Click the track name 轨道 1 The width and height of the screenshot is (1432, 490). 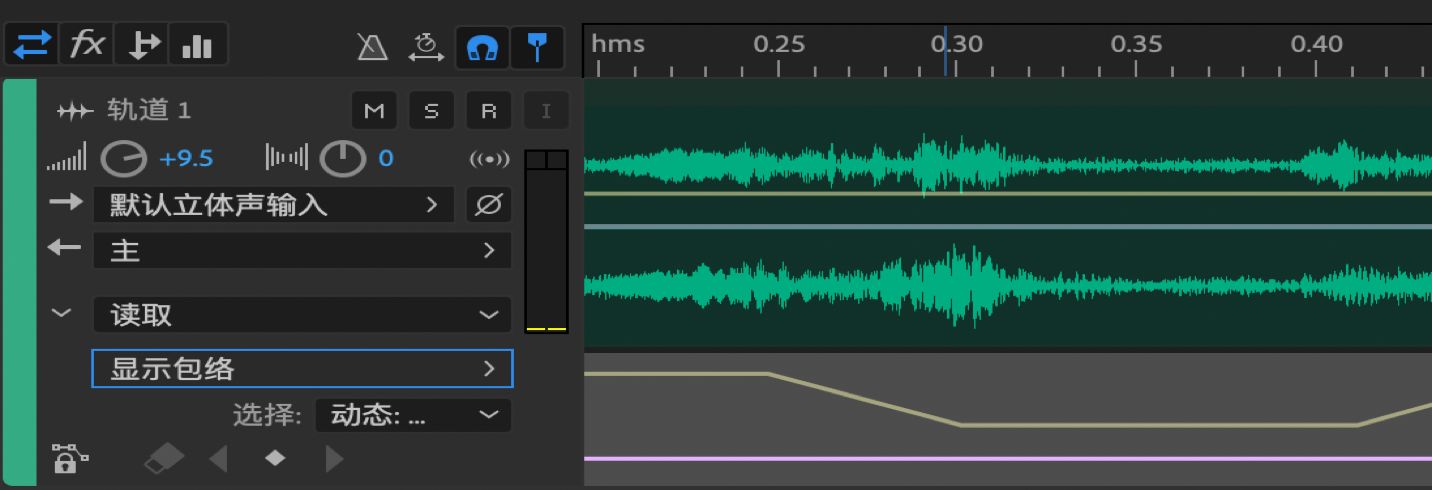click(x=149, y=110)
